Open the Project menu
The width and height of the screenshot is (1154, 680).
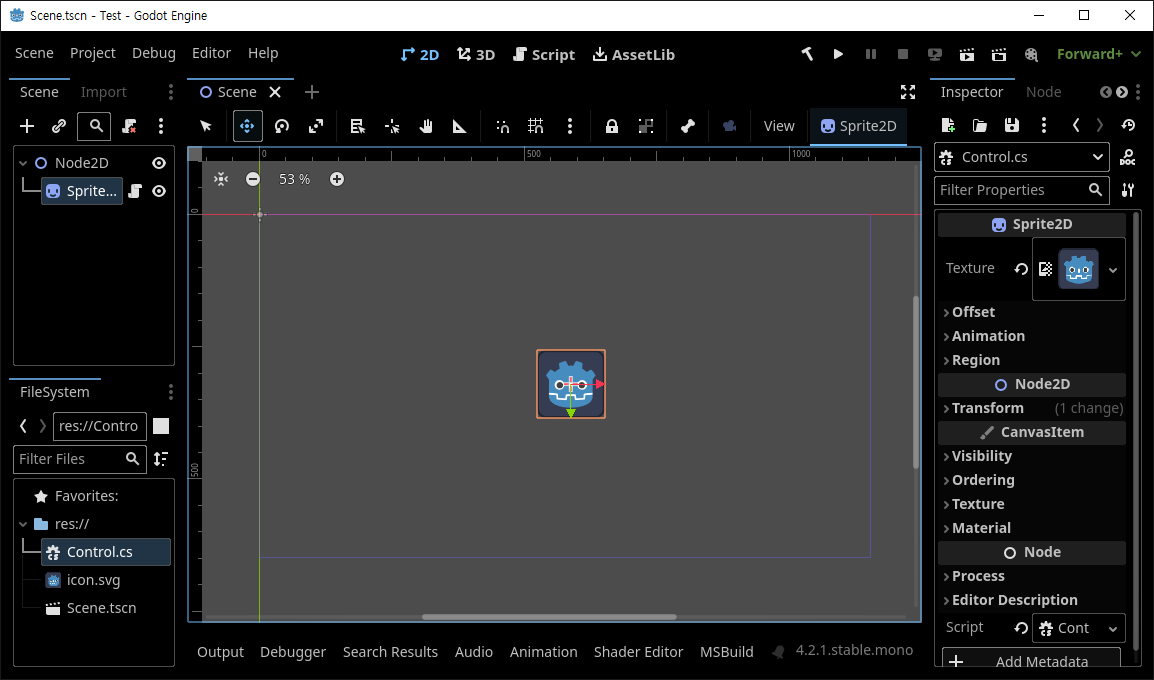[x=93, y=53]
